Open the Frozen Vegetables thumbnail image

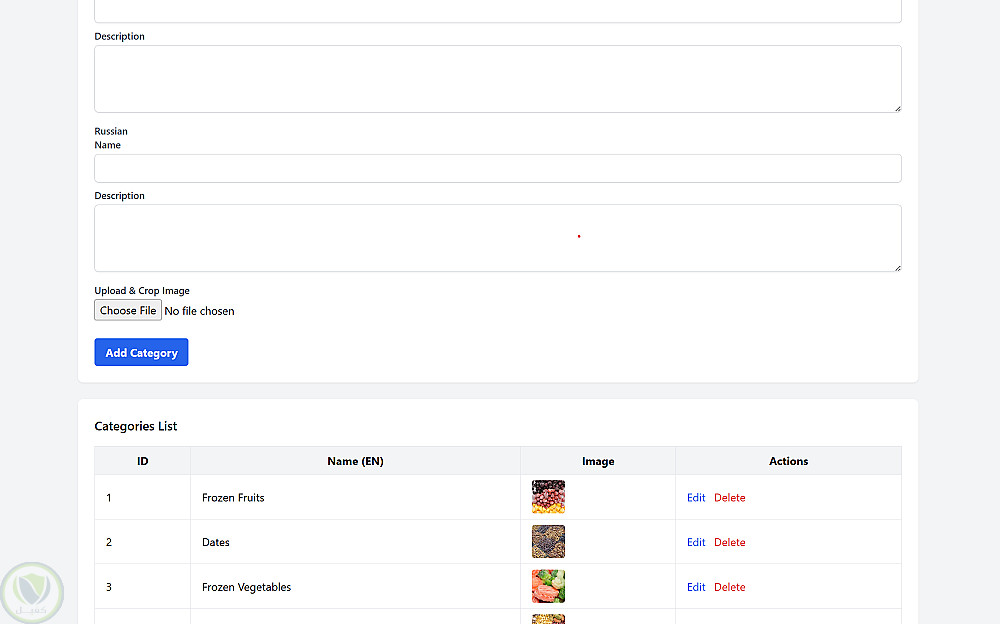pyautogui.click(x=548, y=586)
